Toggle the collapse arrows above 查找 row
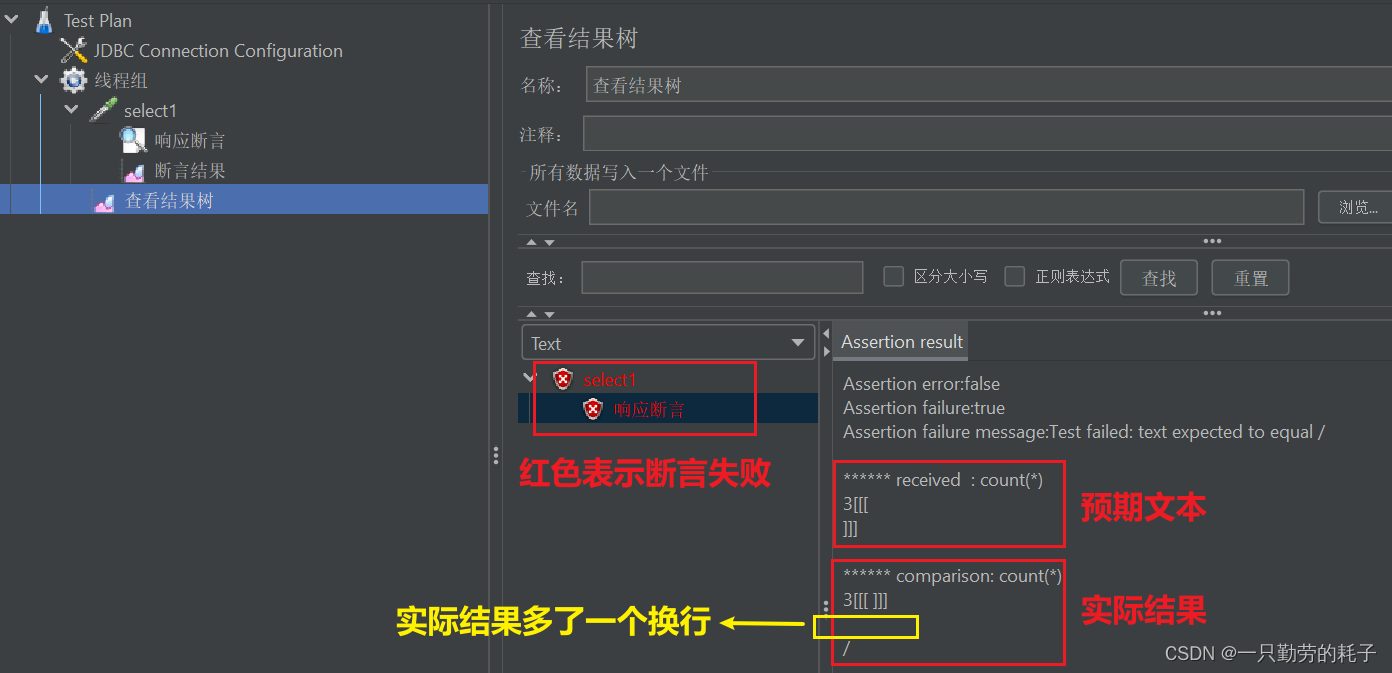 540,242
